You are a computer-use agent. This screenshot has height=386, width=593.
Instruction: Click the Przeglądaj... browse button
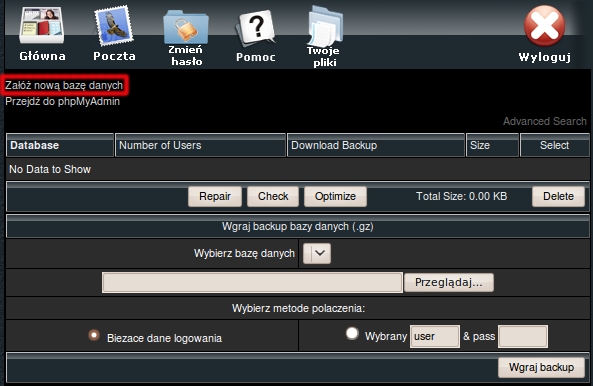click(449, 282)
